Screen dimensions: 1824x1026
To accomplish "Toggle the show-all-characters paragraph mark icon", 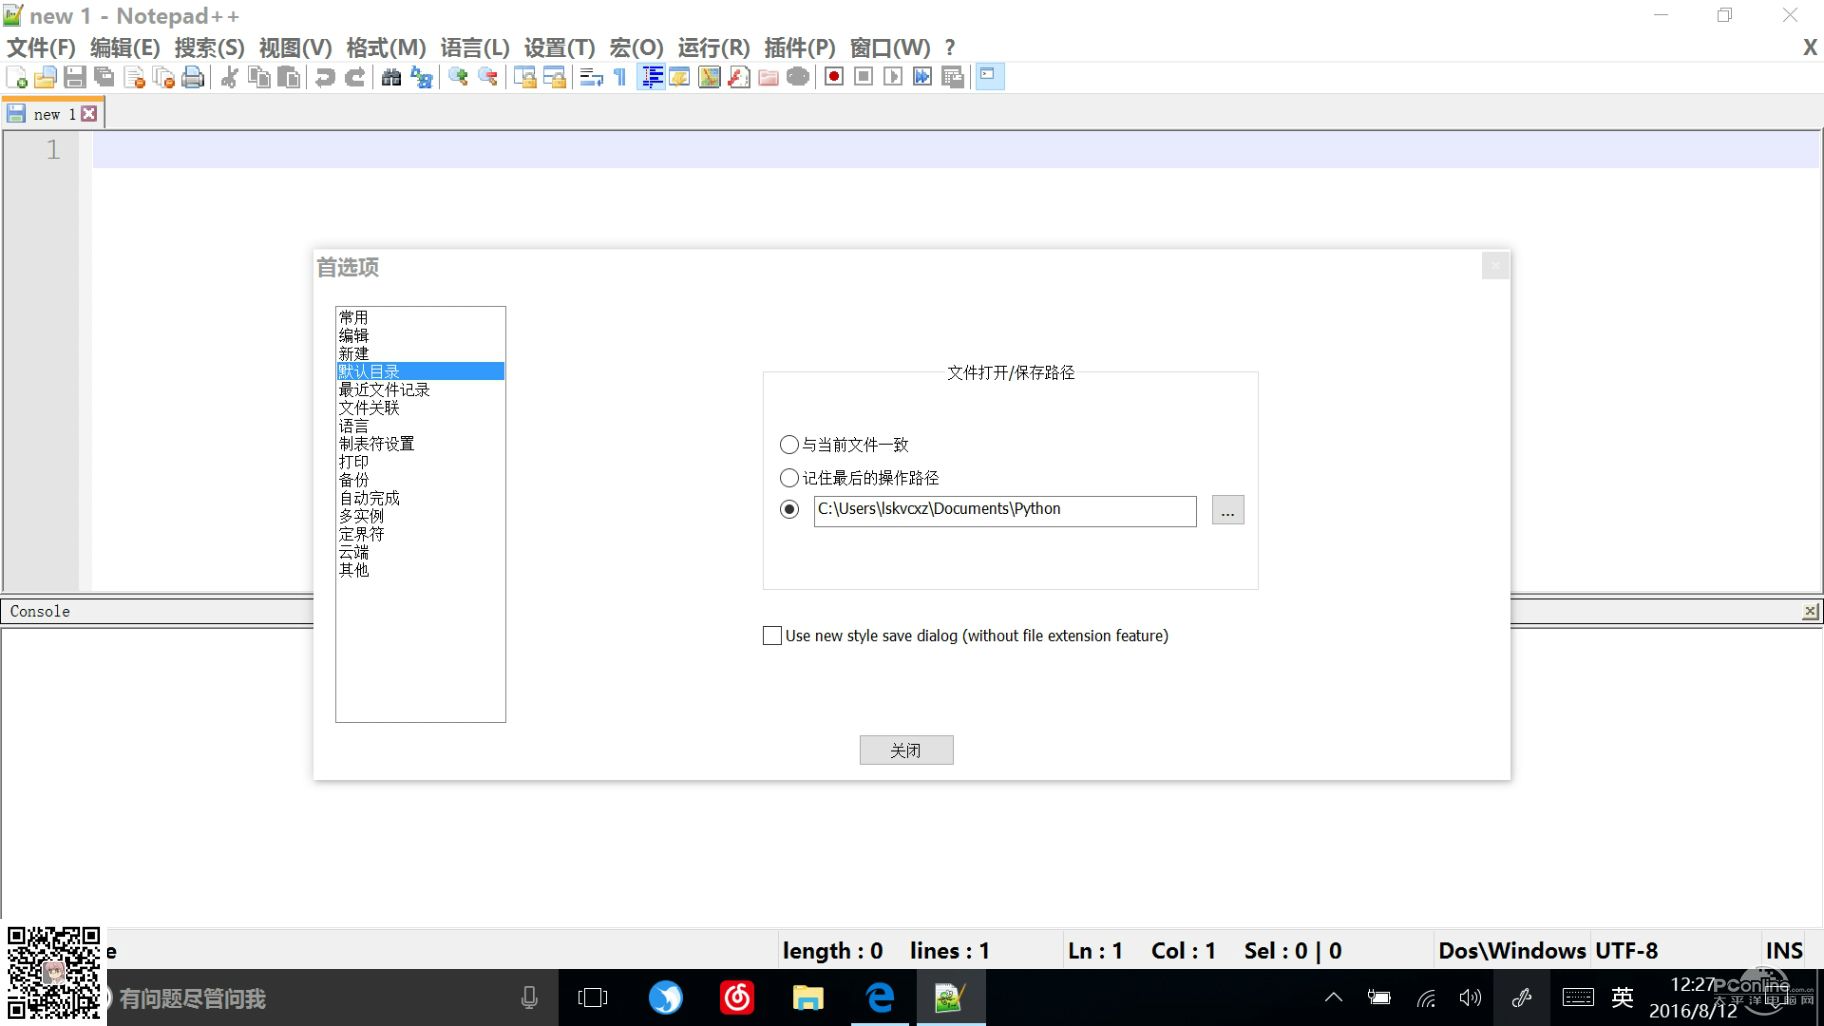I will pyautogui.click(x=619, y=77).
